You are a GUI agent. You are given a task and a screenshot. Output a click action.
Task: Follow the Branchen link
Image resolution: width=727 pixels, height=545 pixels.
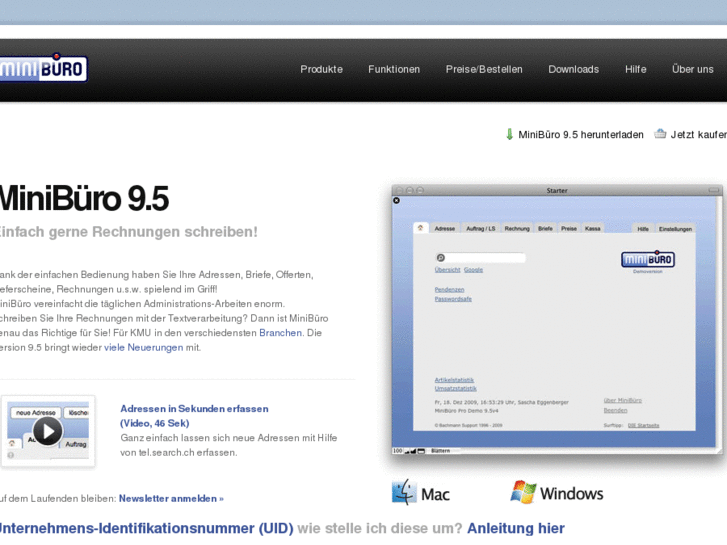pos(281,333)
